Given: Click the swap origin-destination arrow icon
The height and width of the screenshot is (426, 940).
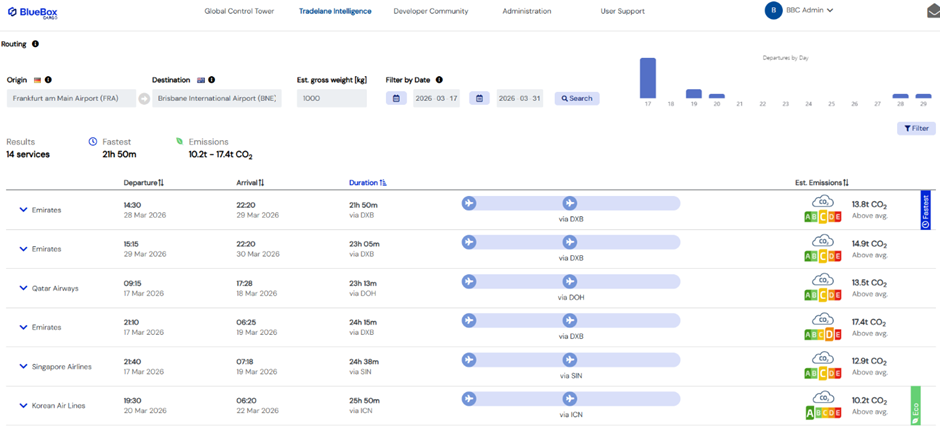Looking at the screenshot, I should (144, 99).
